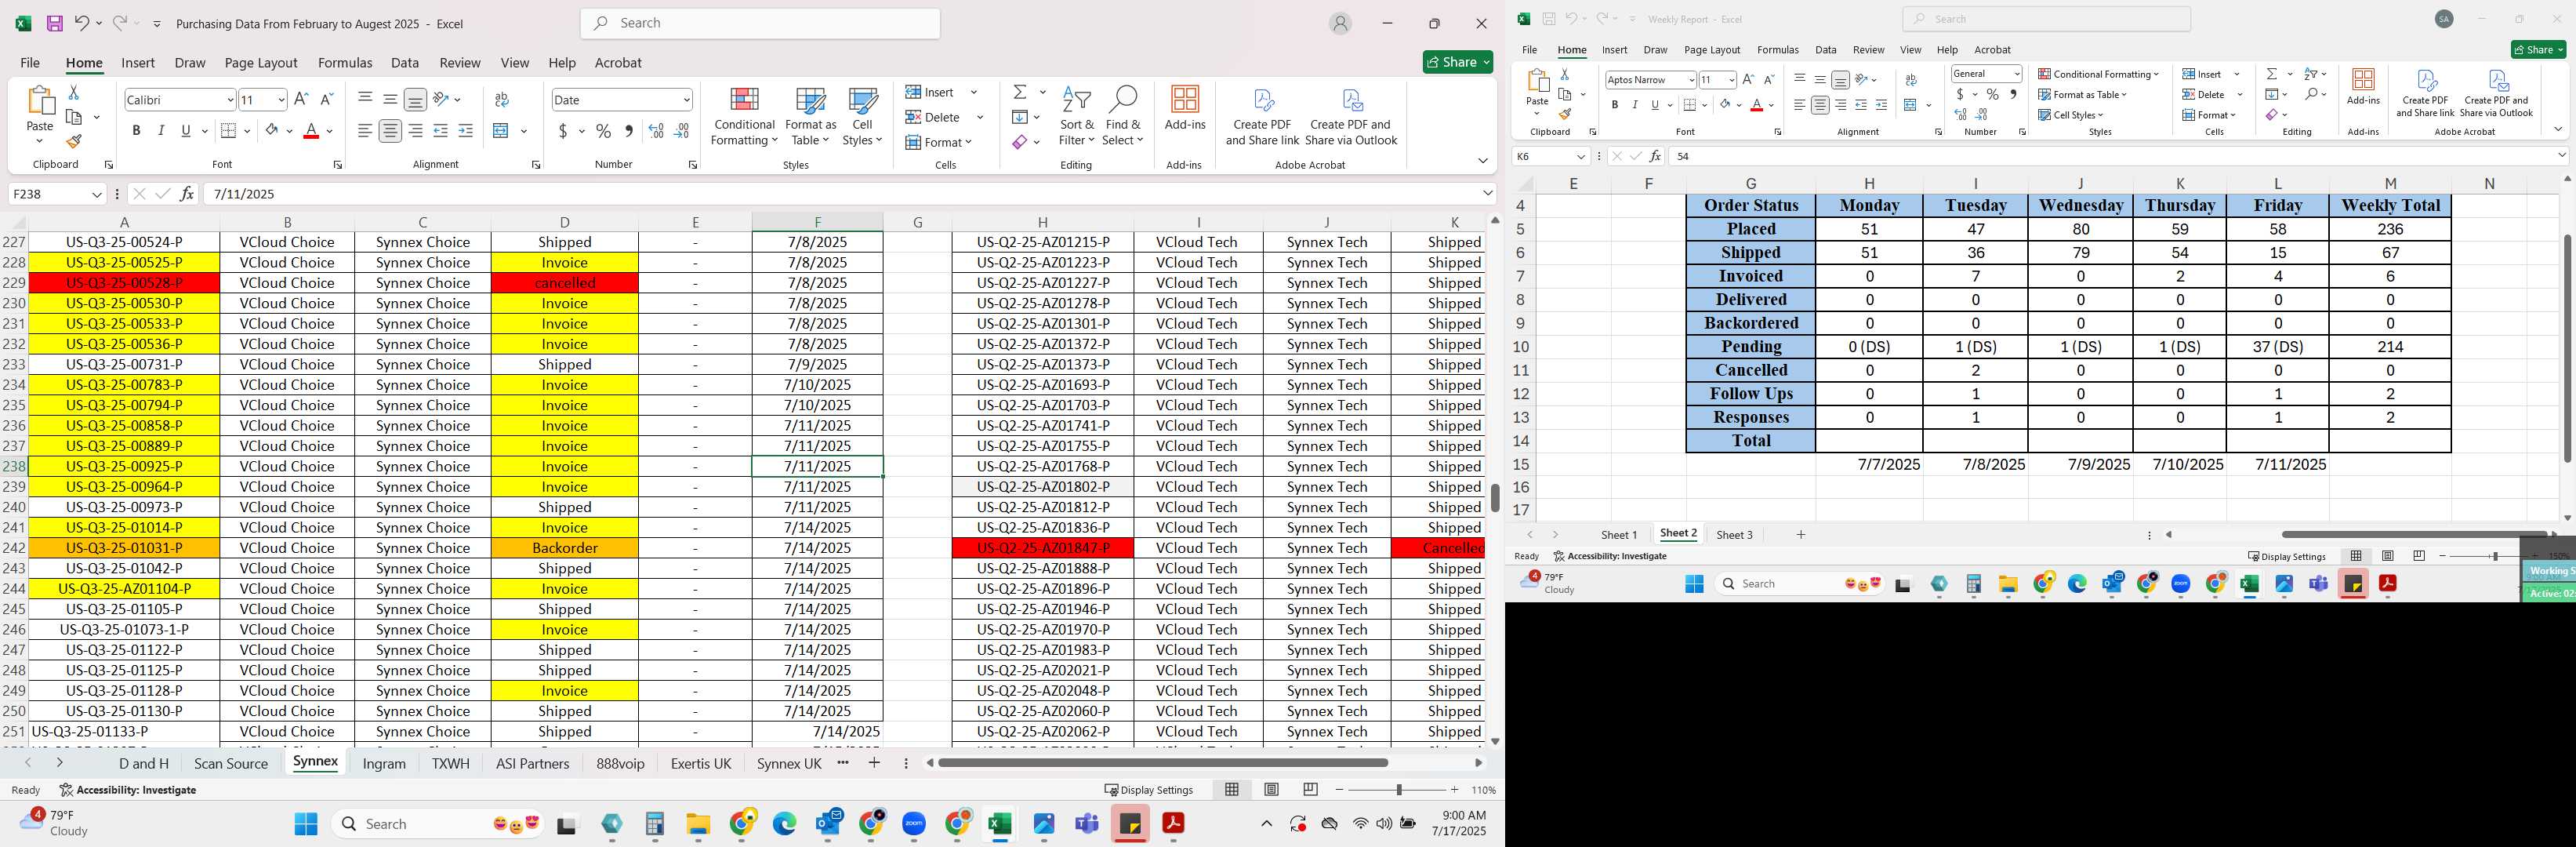
Task: Open Page Layout tab in Purchasing Data
Action: pos(261,62)
